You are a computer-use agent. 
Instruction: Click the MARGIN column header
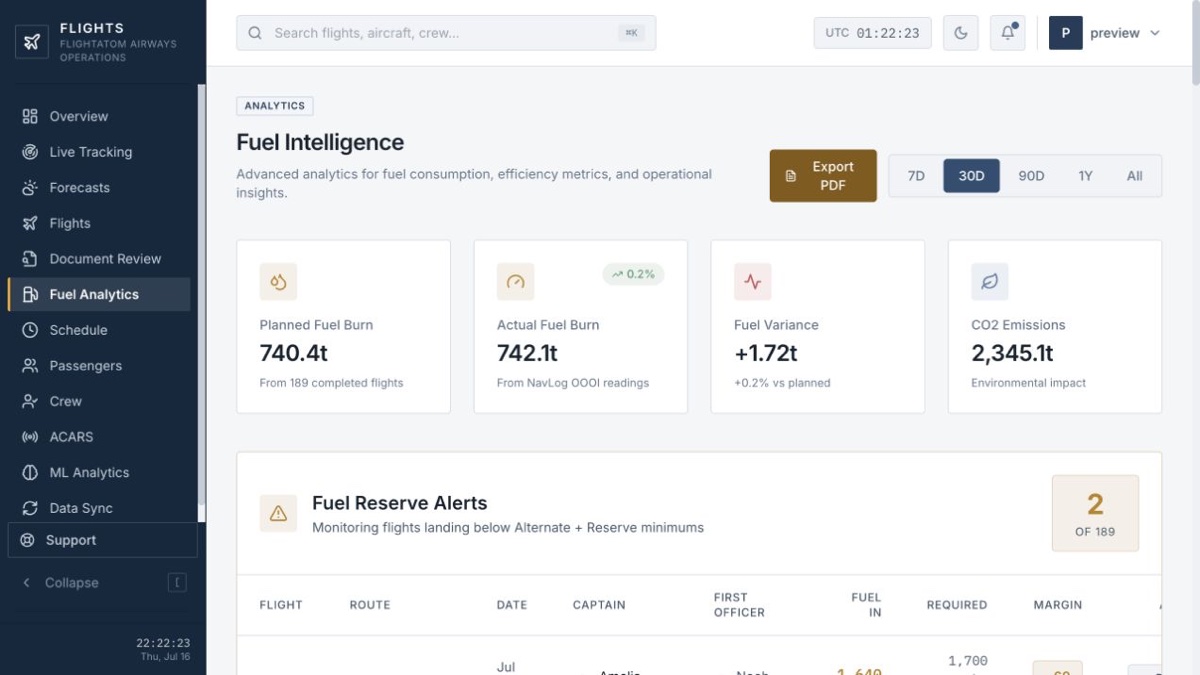(1058, 605)
